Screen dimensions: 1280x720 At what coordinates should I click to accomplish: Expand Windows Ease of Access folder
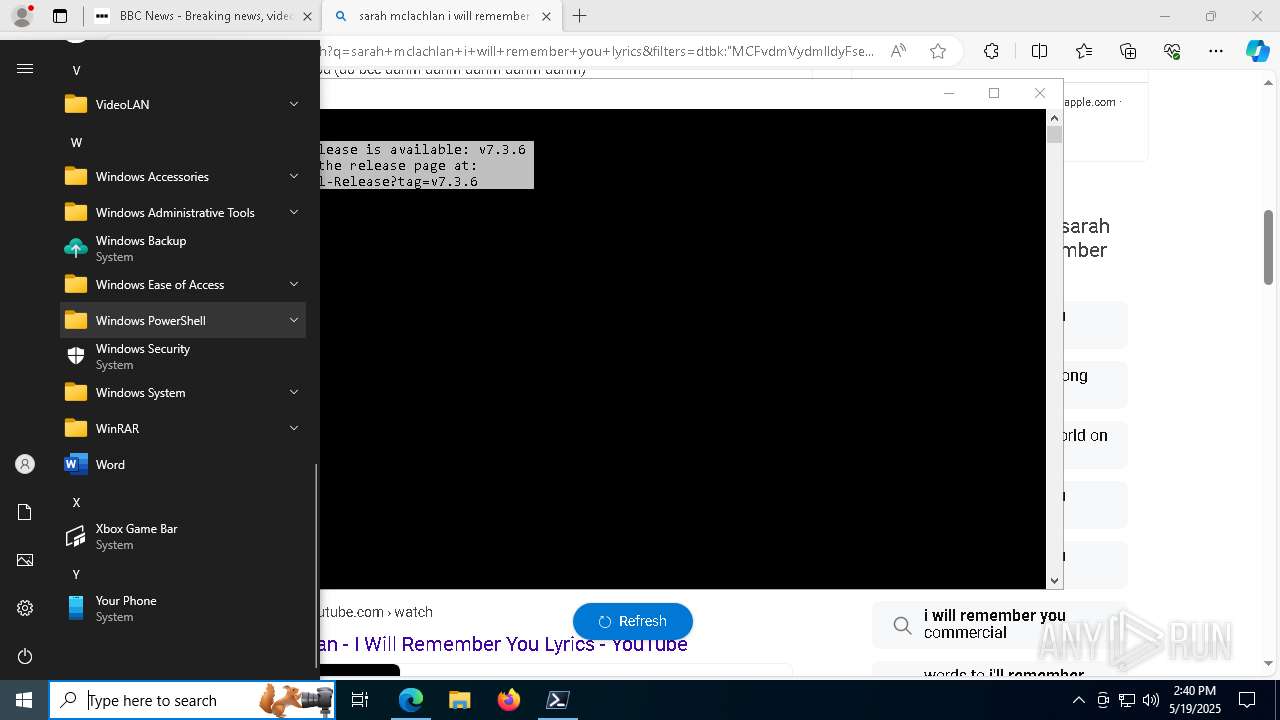tap(183, 284)
